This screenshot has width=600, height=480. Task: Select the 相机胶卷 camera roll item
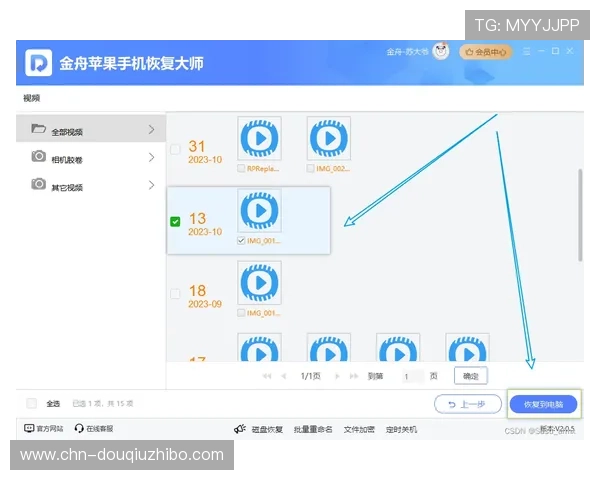pos(91,157)
